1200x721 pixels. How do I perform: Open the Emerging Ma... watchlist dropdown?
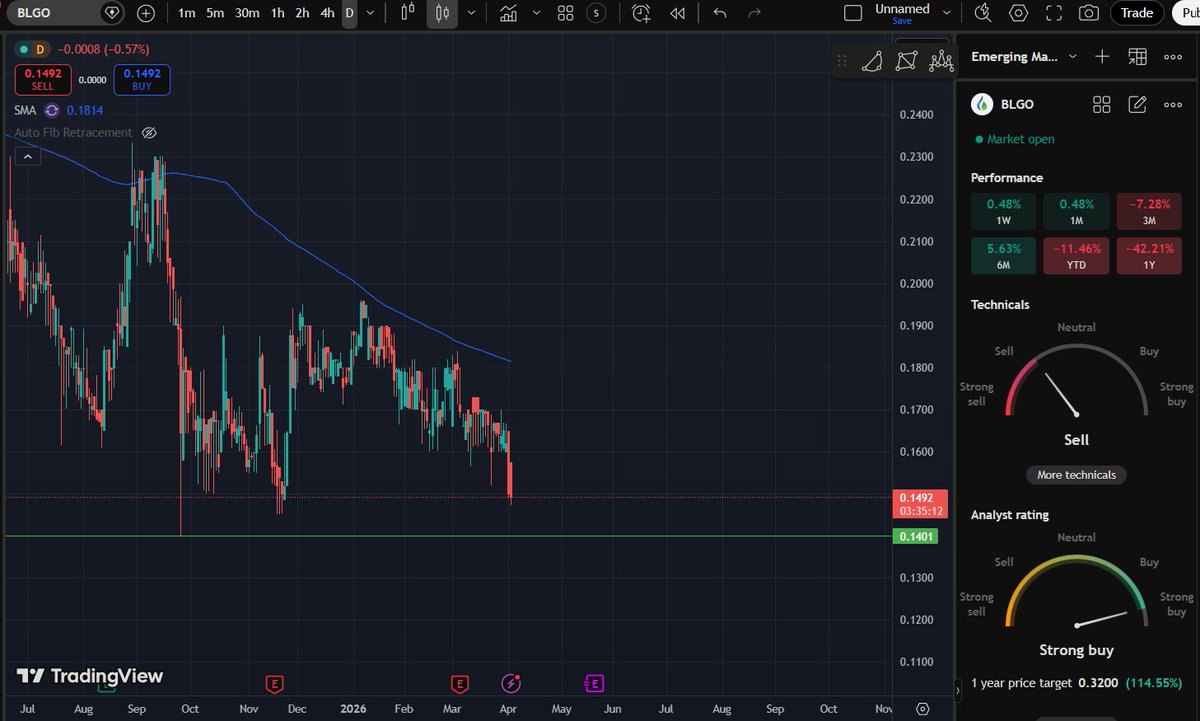click(1024, 57)
